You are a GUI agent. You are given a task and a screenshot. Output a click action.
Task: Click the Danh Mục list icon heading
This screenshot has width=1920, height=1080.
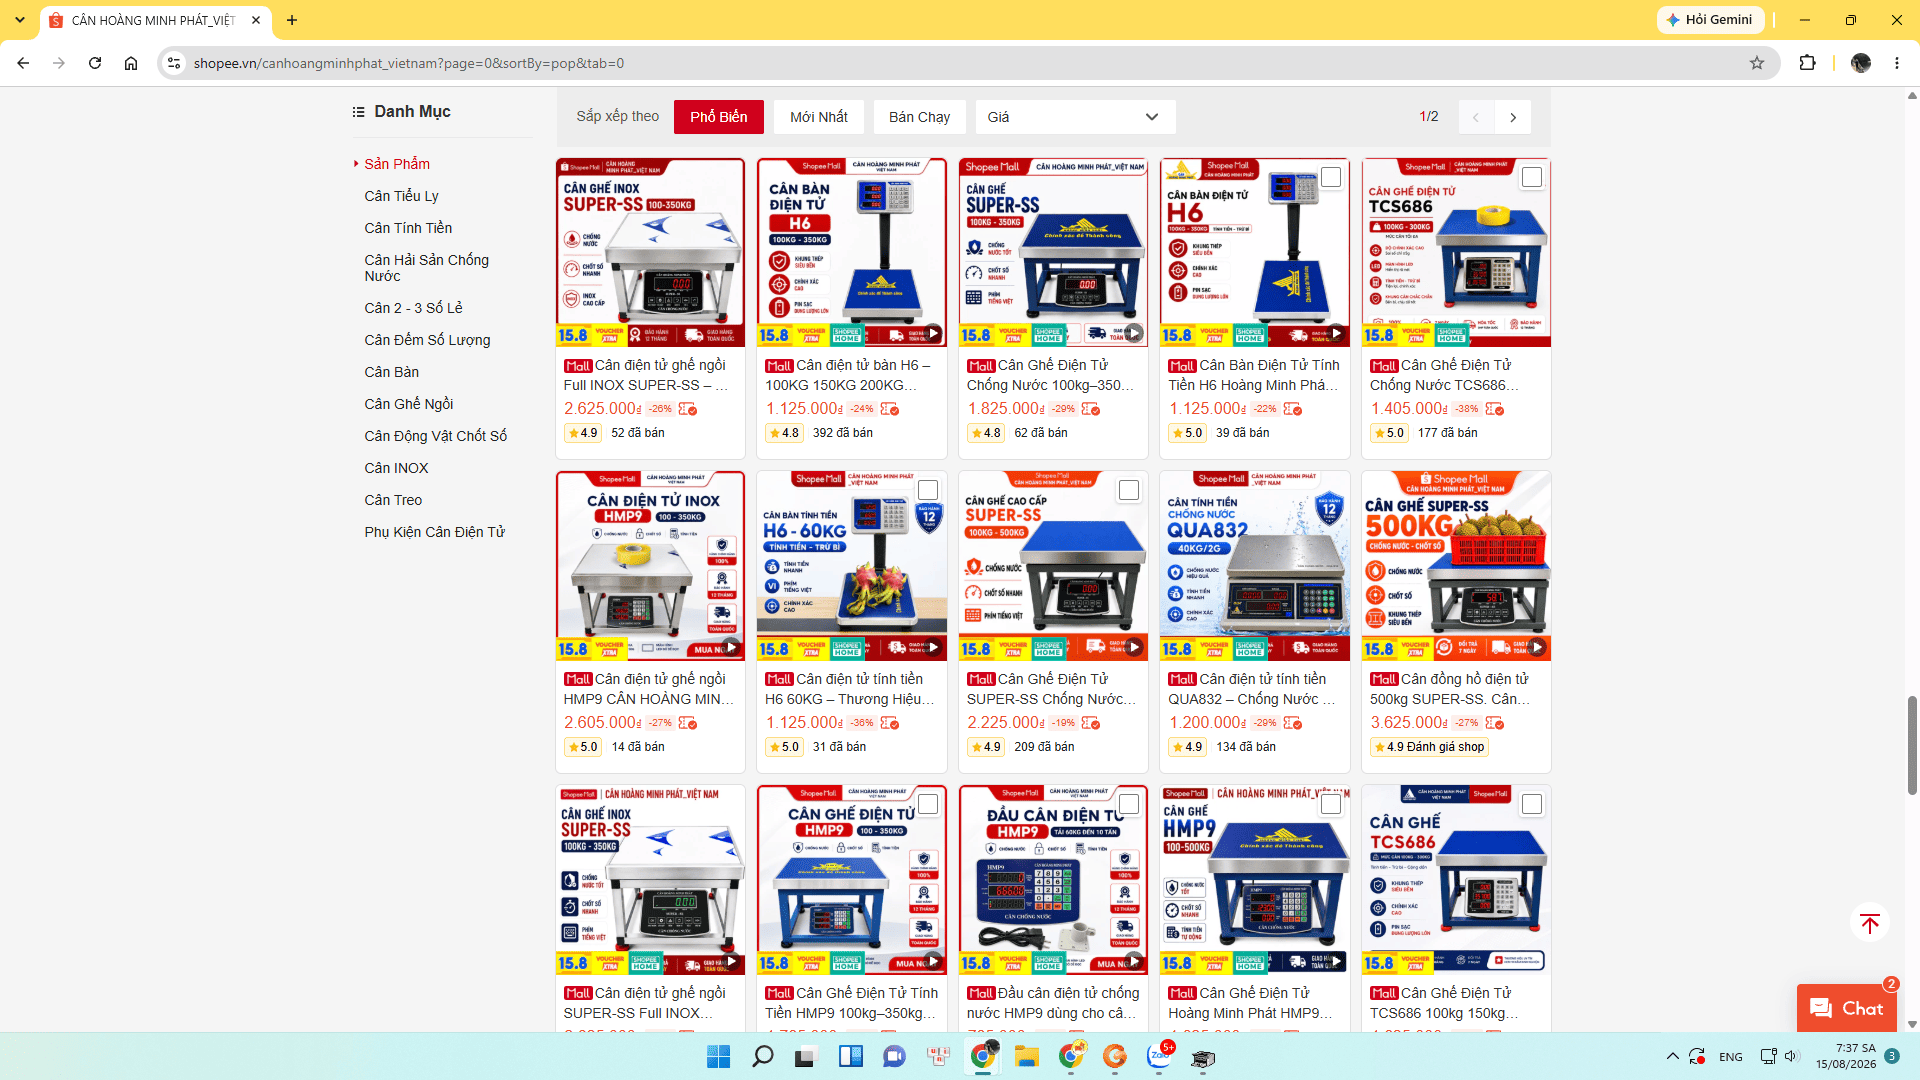pyautogui.click(x=401, y=111)
